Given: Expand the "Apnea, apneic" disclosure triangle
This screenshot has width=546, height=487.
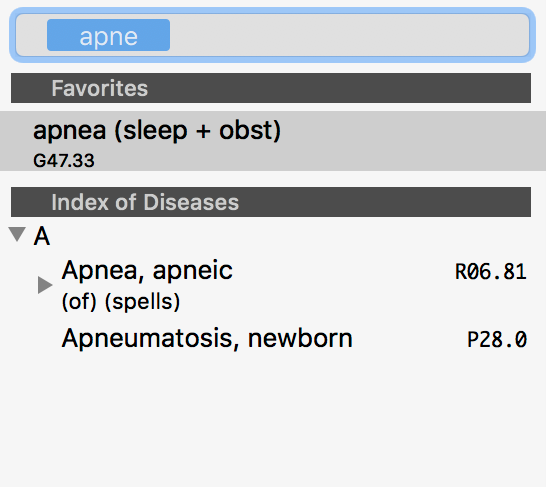Looking at the screenshot, I should click(x=45, y=285).
